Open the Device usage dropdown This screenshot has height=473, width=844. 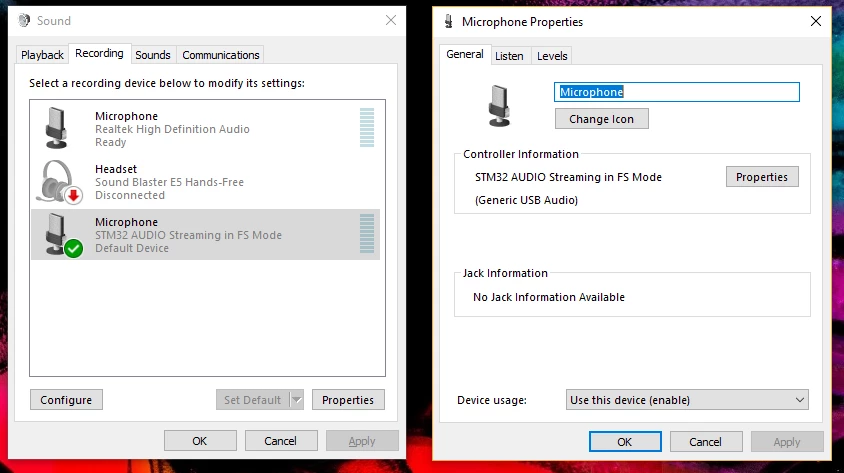687,400
